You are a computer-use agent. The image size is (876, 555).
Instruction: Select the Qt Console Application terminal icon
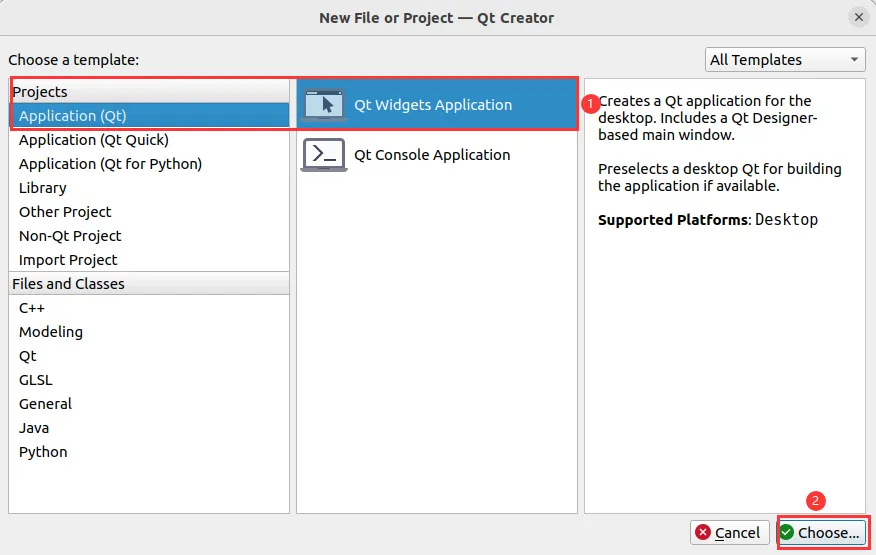point(324,155)
